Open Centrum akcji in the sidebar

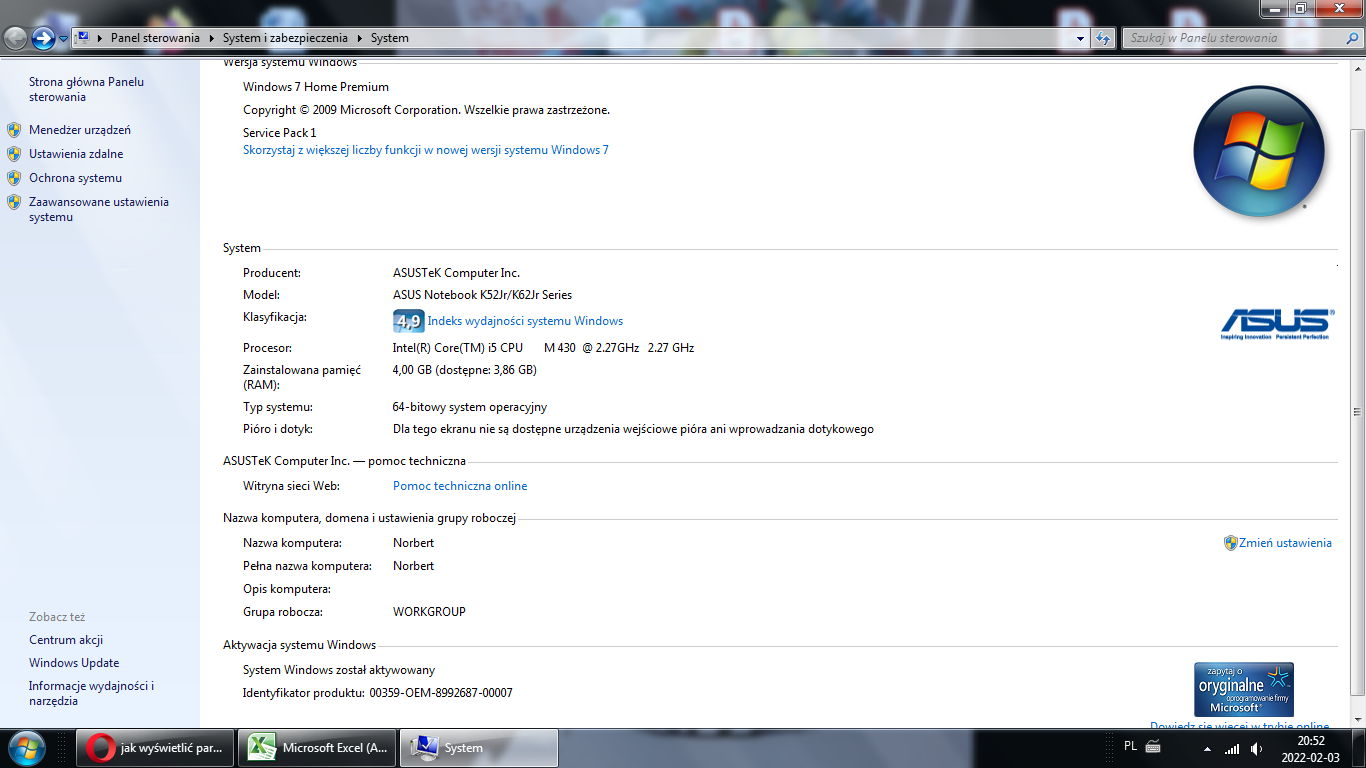click(66, 640)
